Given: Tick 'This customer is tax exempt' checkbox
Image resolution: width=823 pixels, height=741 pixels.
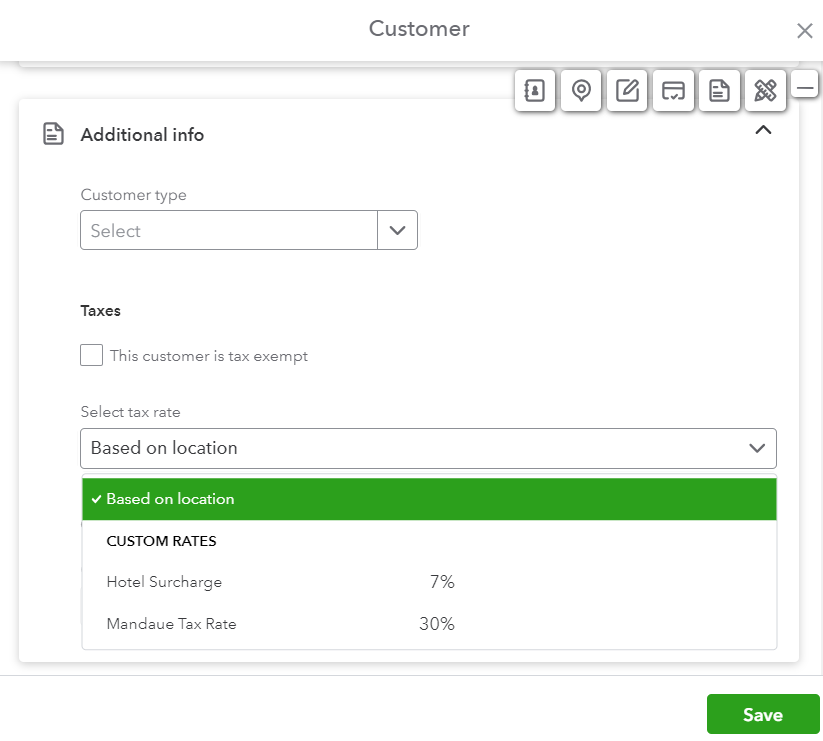Looking at the screenshot, I should pyautogui.click(x=92, y=355).
